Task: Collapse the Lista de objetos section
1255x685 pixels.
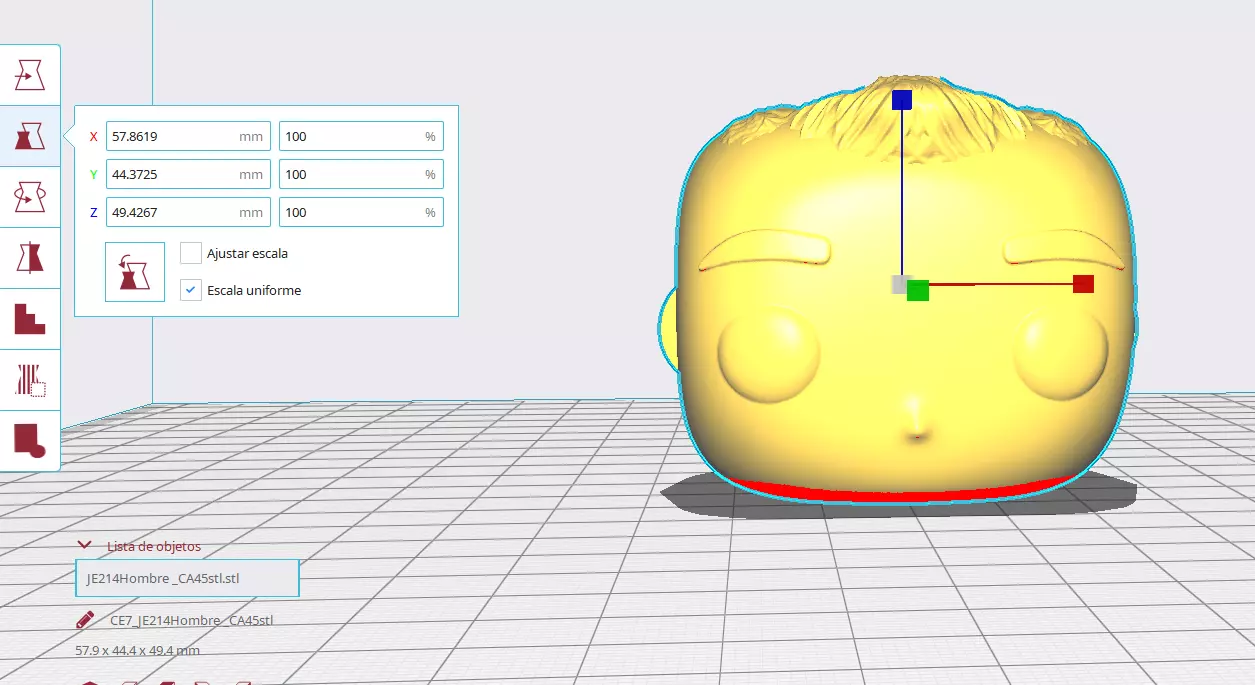Action: [85, 546]
